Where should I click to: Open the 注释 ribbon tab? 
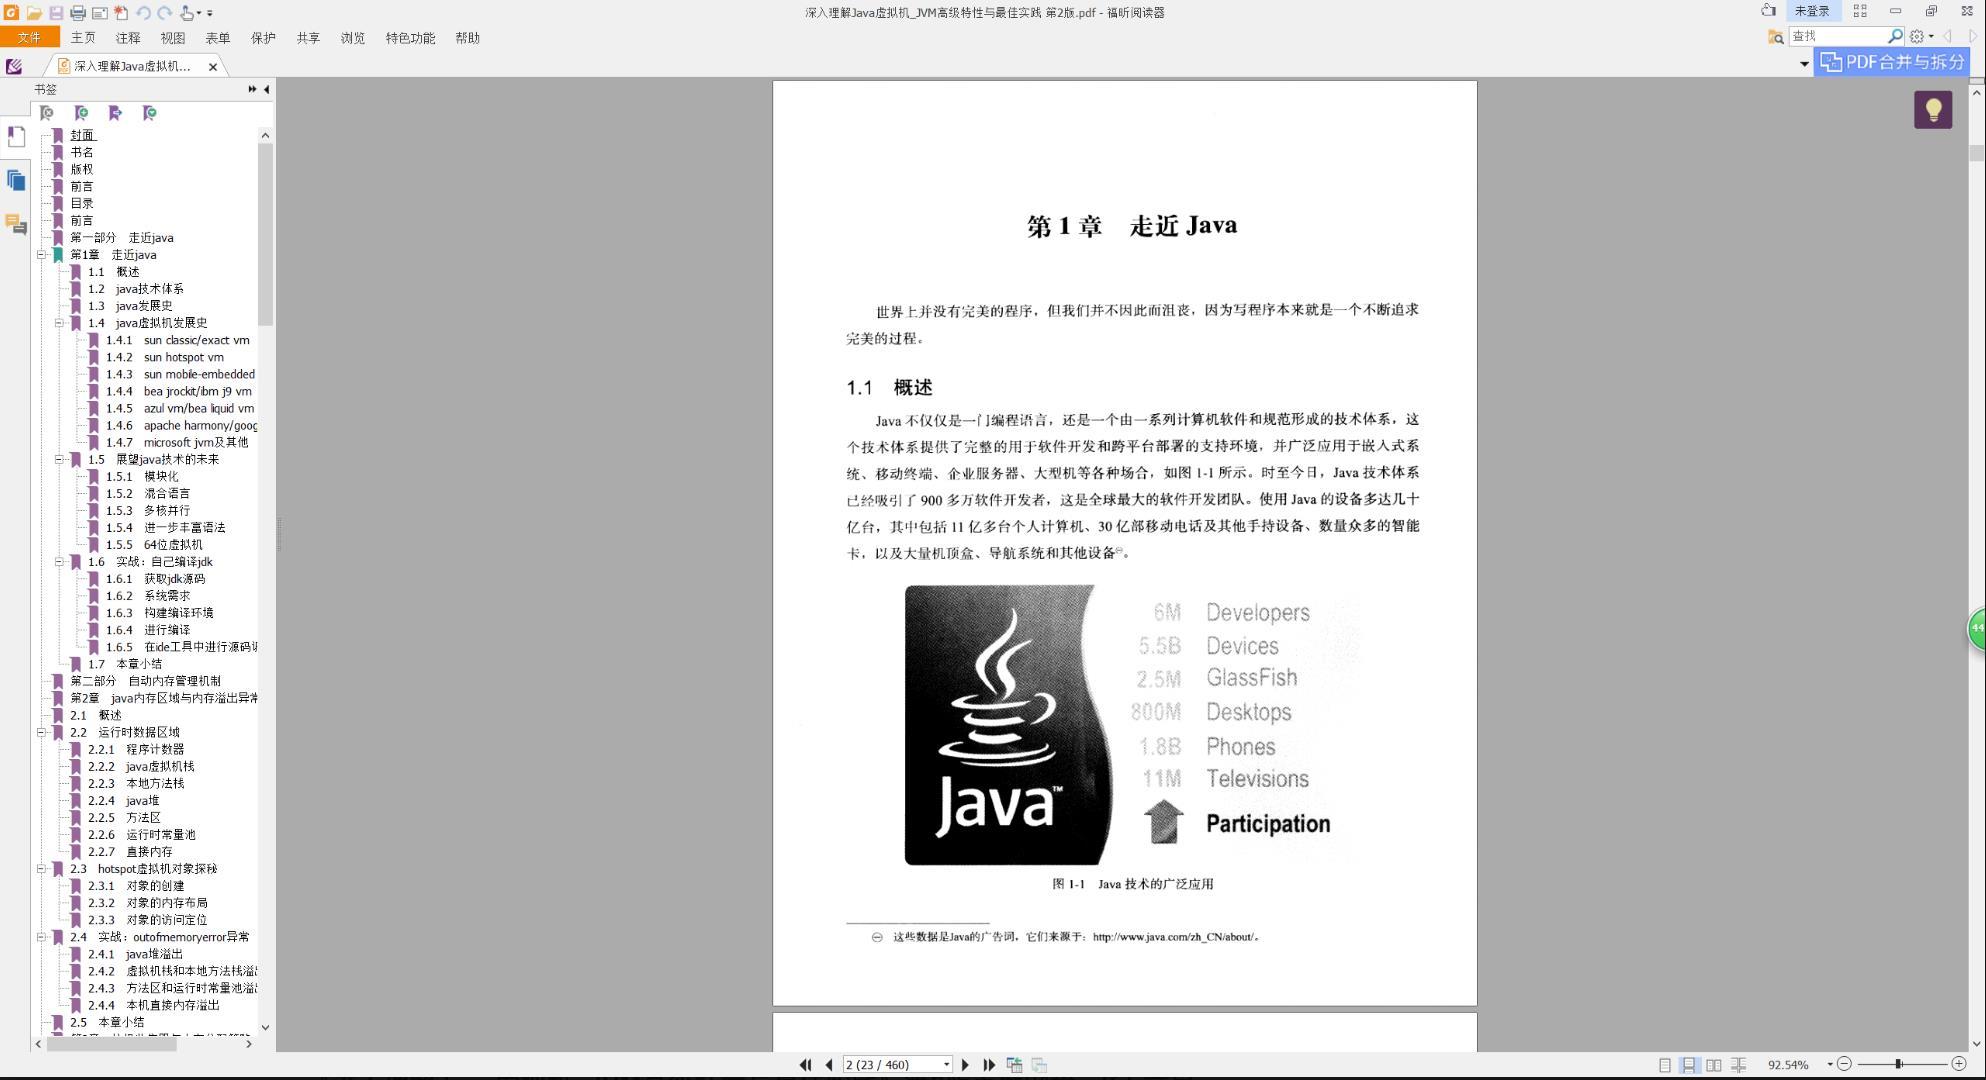pyautogui.click(x=128, y=38)
